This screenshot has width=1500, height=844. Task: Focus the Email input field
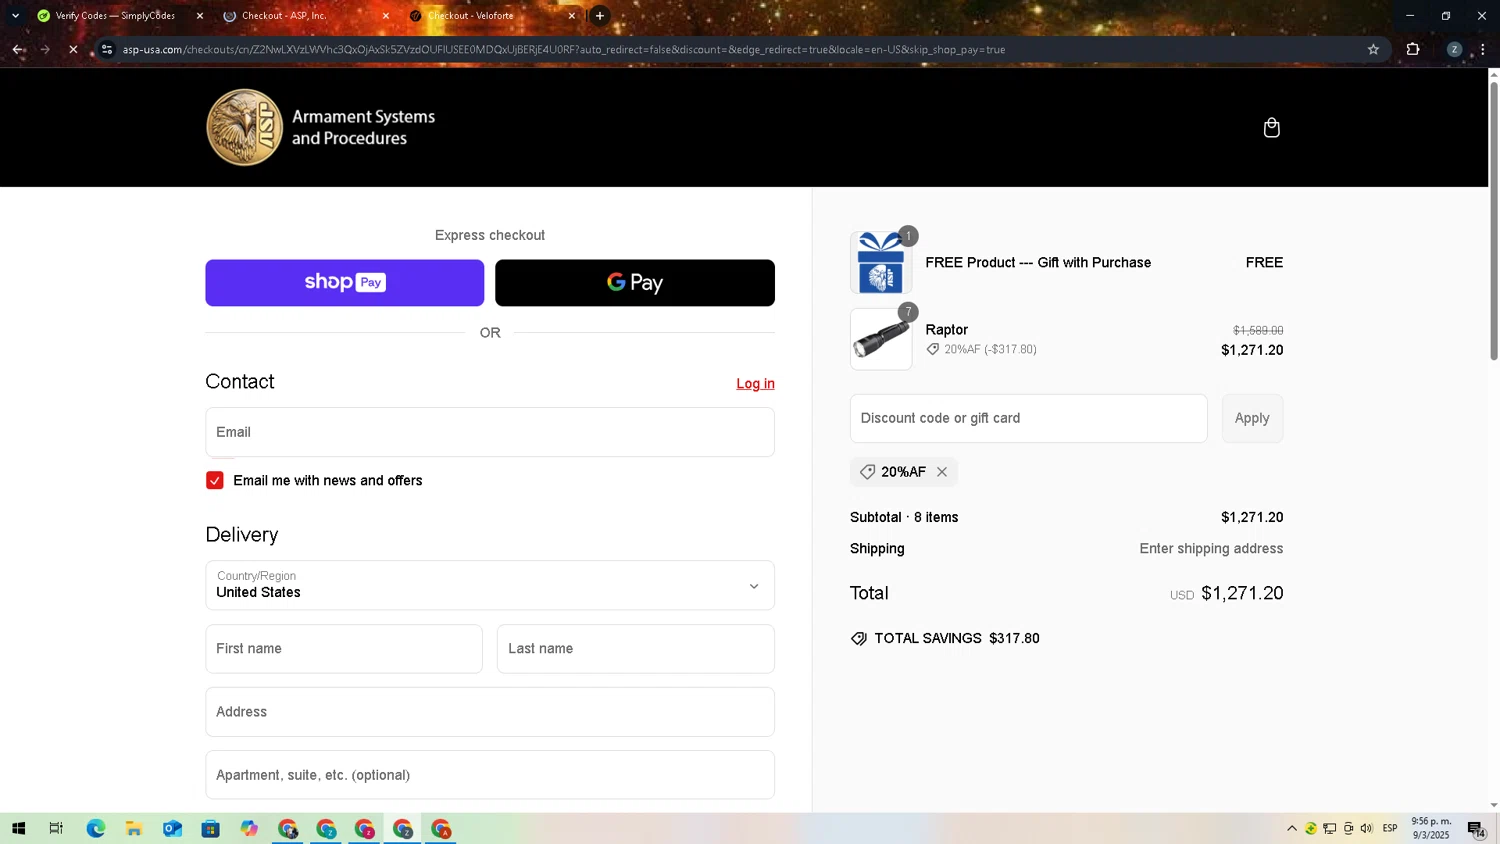pos(490,432)
